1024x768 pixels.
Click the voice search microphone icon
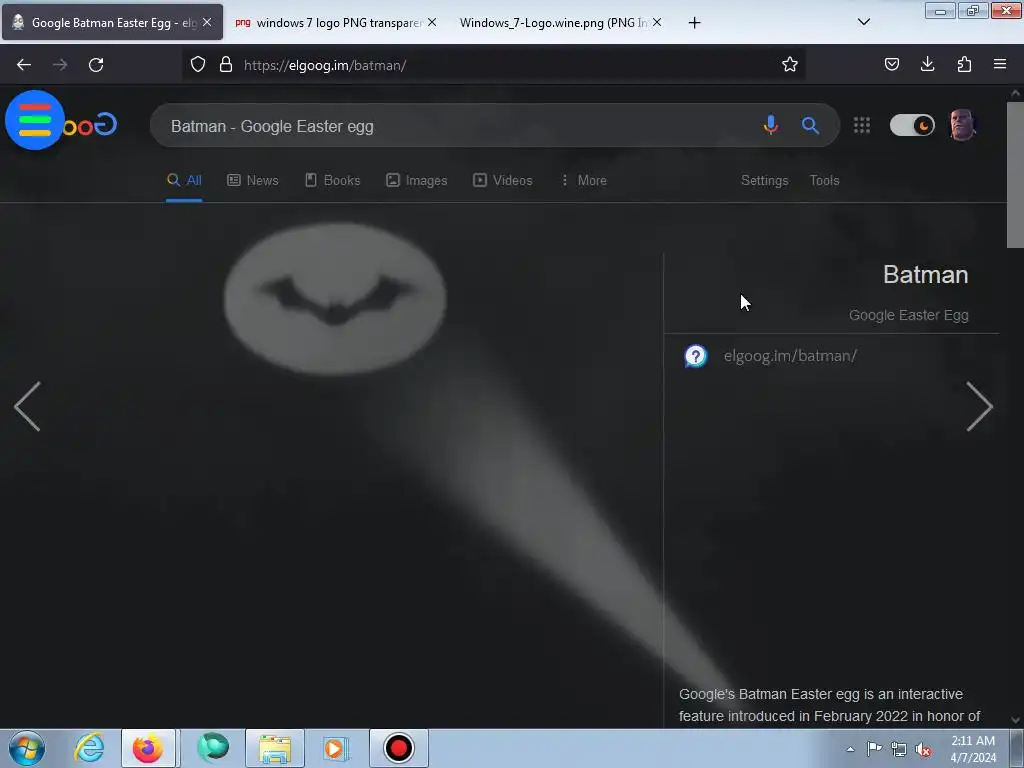point(771,125)
